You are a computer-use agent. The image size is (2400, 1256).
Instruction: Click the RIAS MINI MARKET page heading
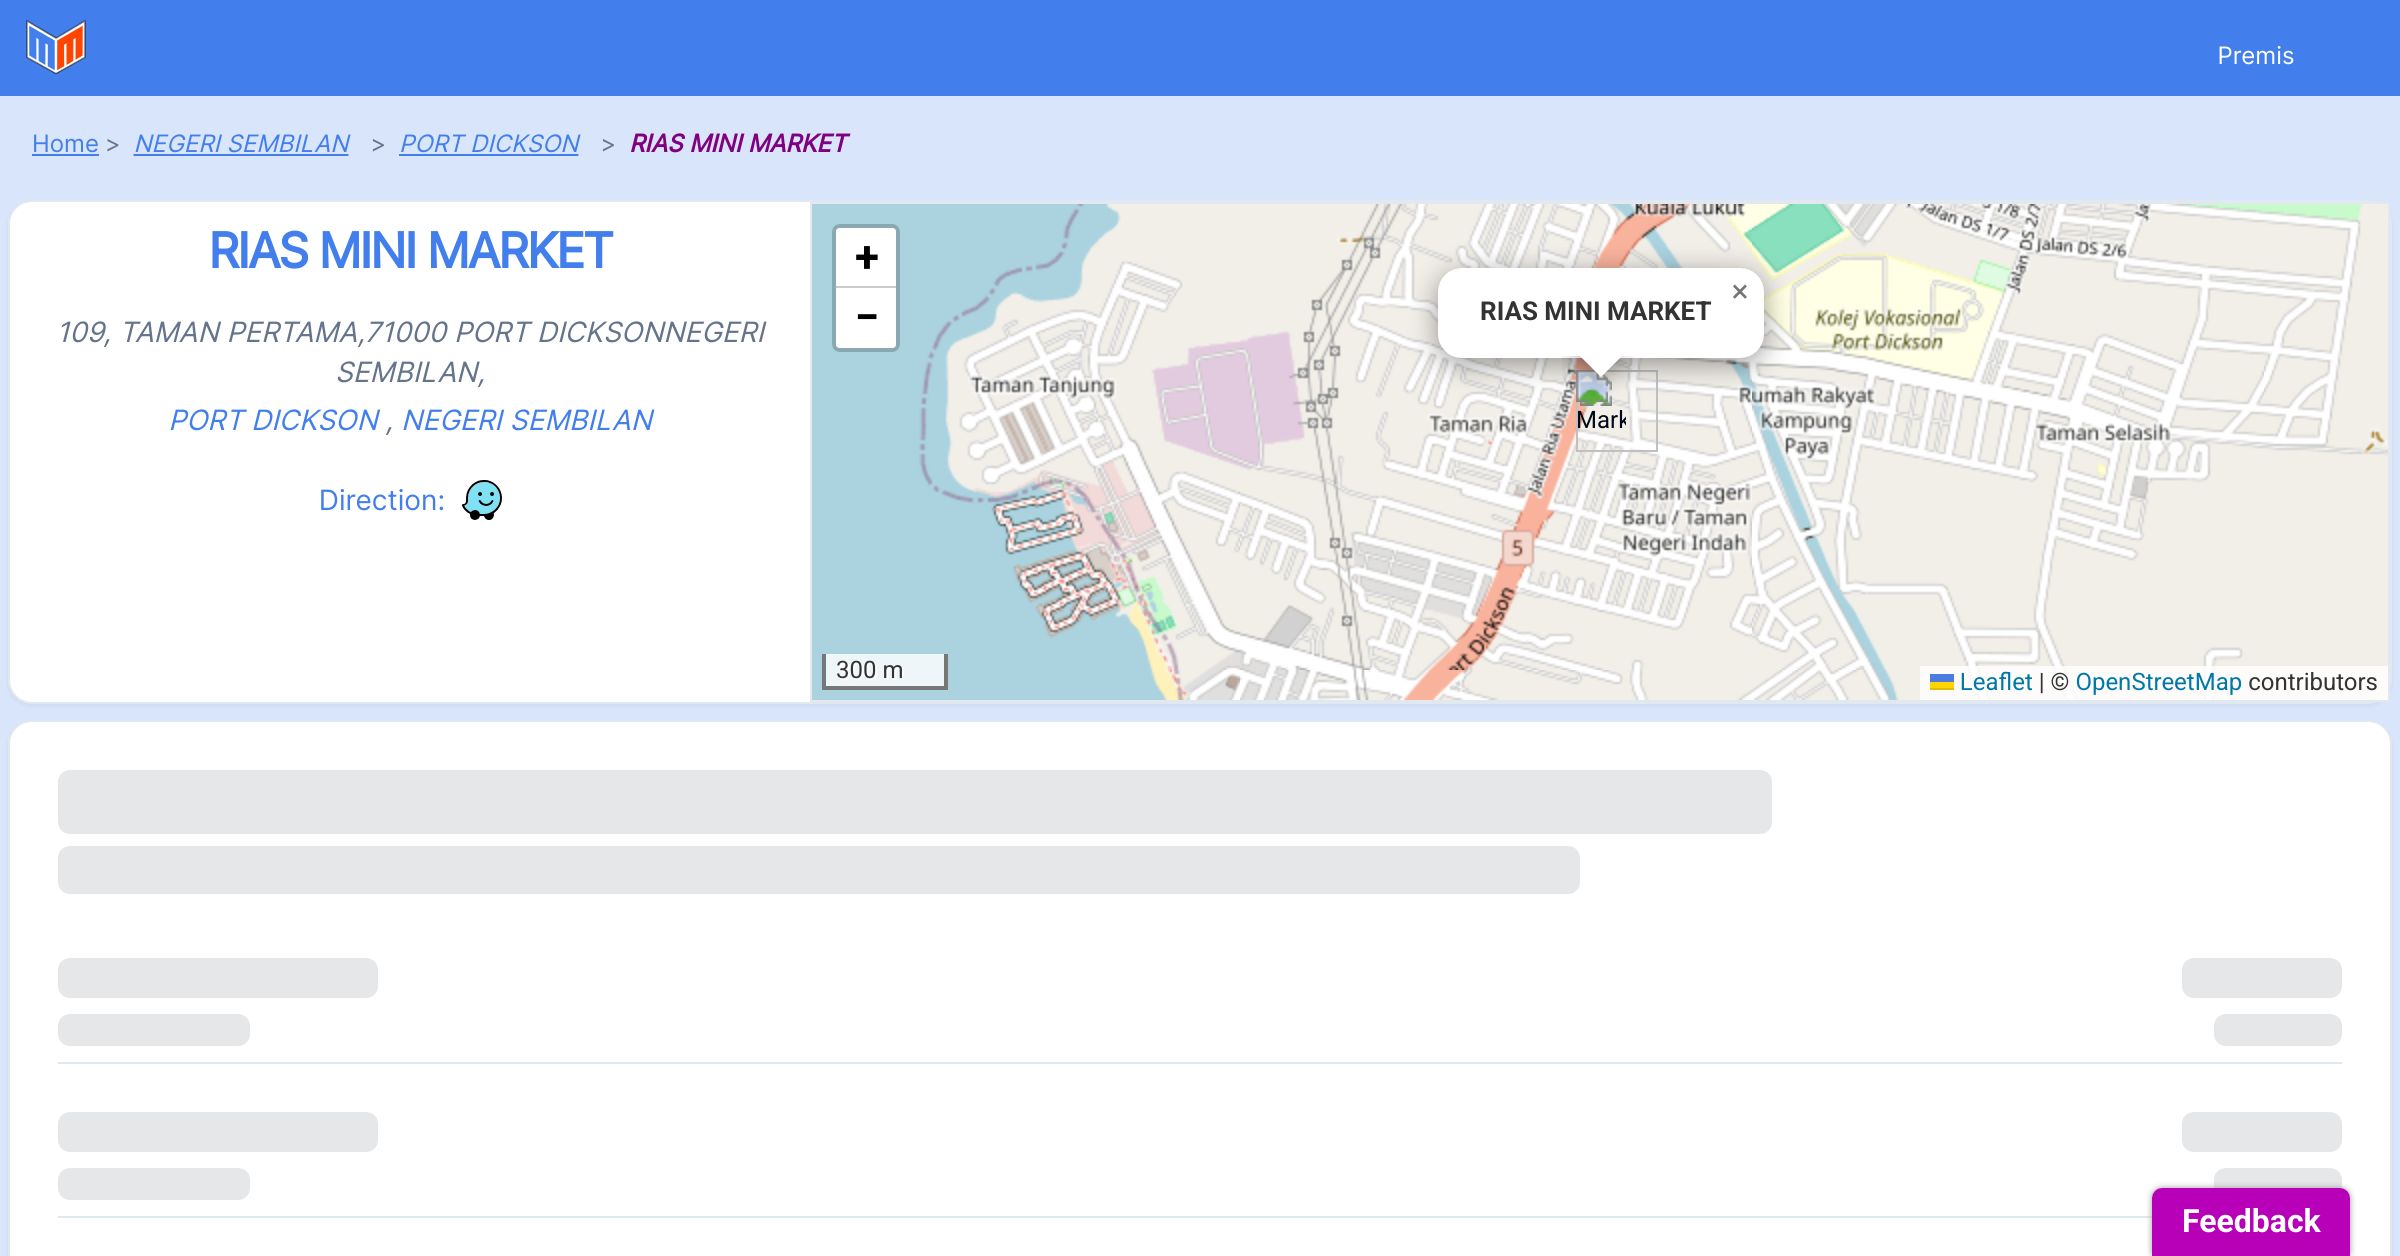[410, 251]
